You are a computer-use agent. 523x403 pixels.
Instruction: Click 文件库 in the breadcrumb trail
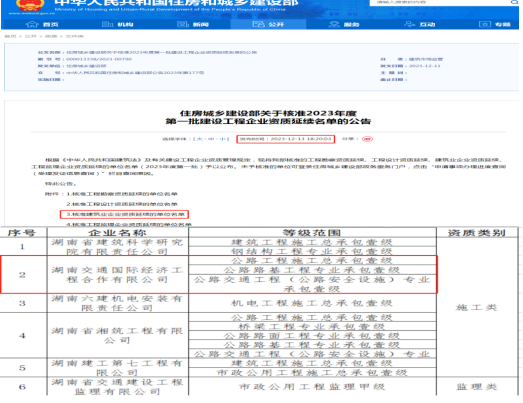coord(74,36)
